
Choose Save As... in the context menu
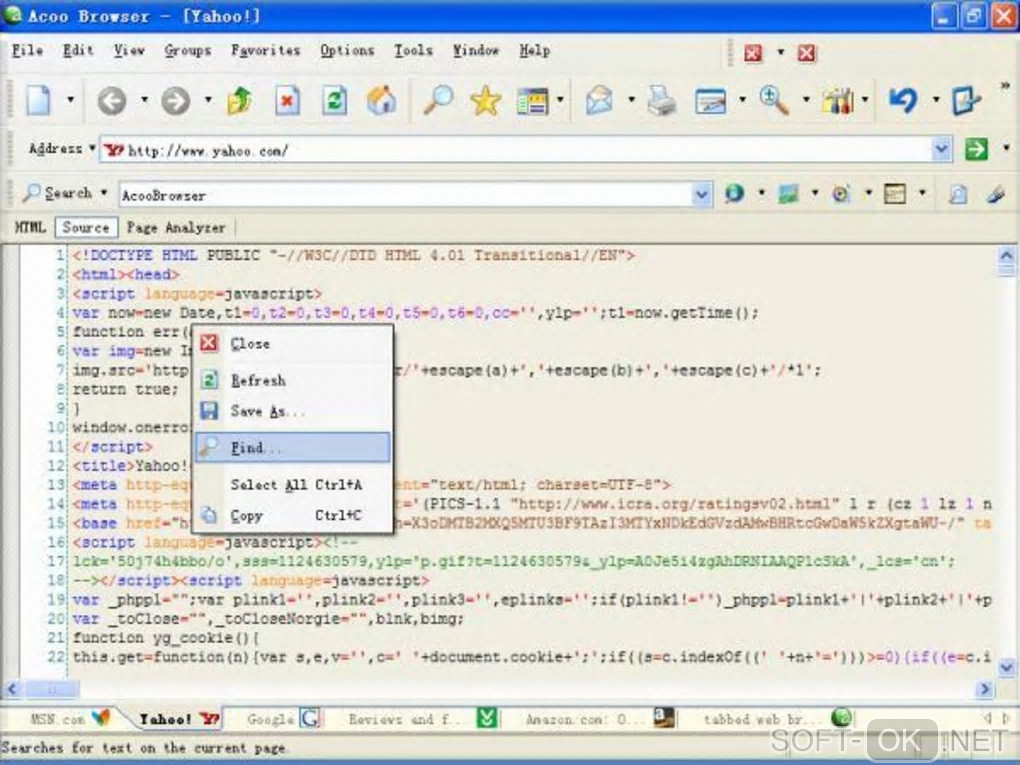[x=293, y=411]
